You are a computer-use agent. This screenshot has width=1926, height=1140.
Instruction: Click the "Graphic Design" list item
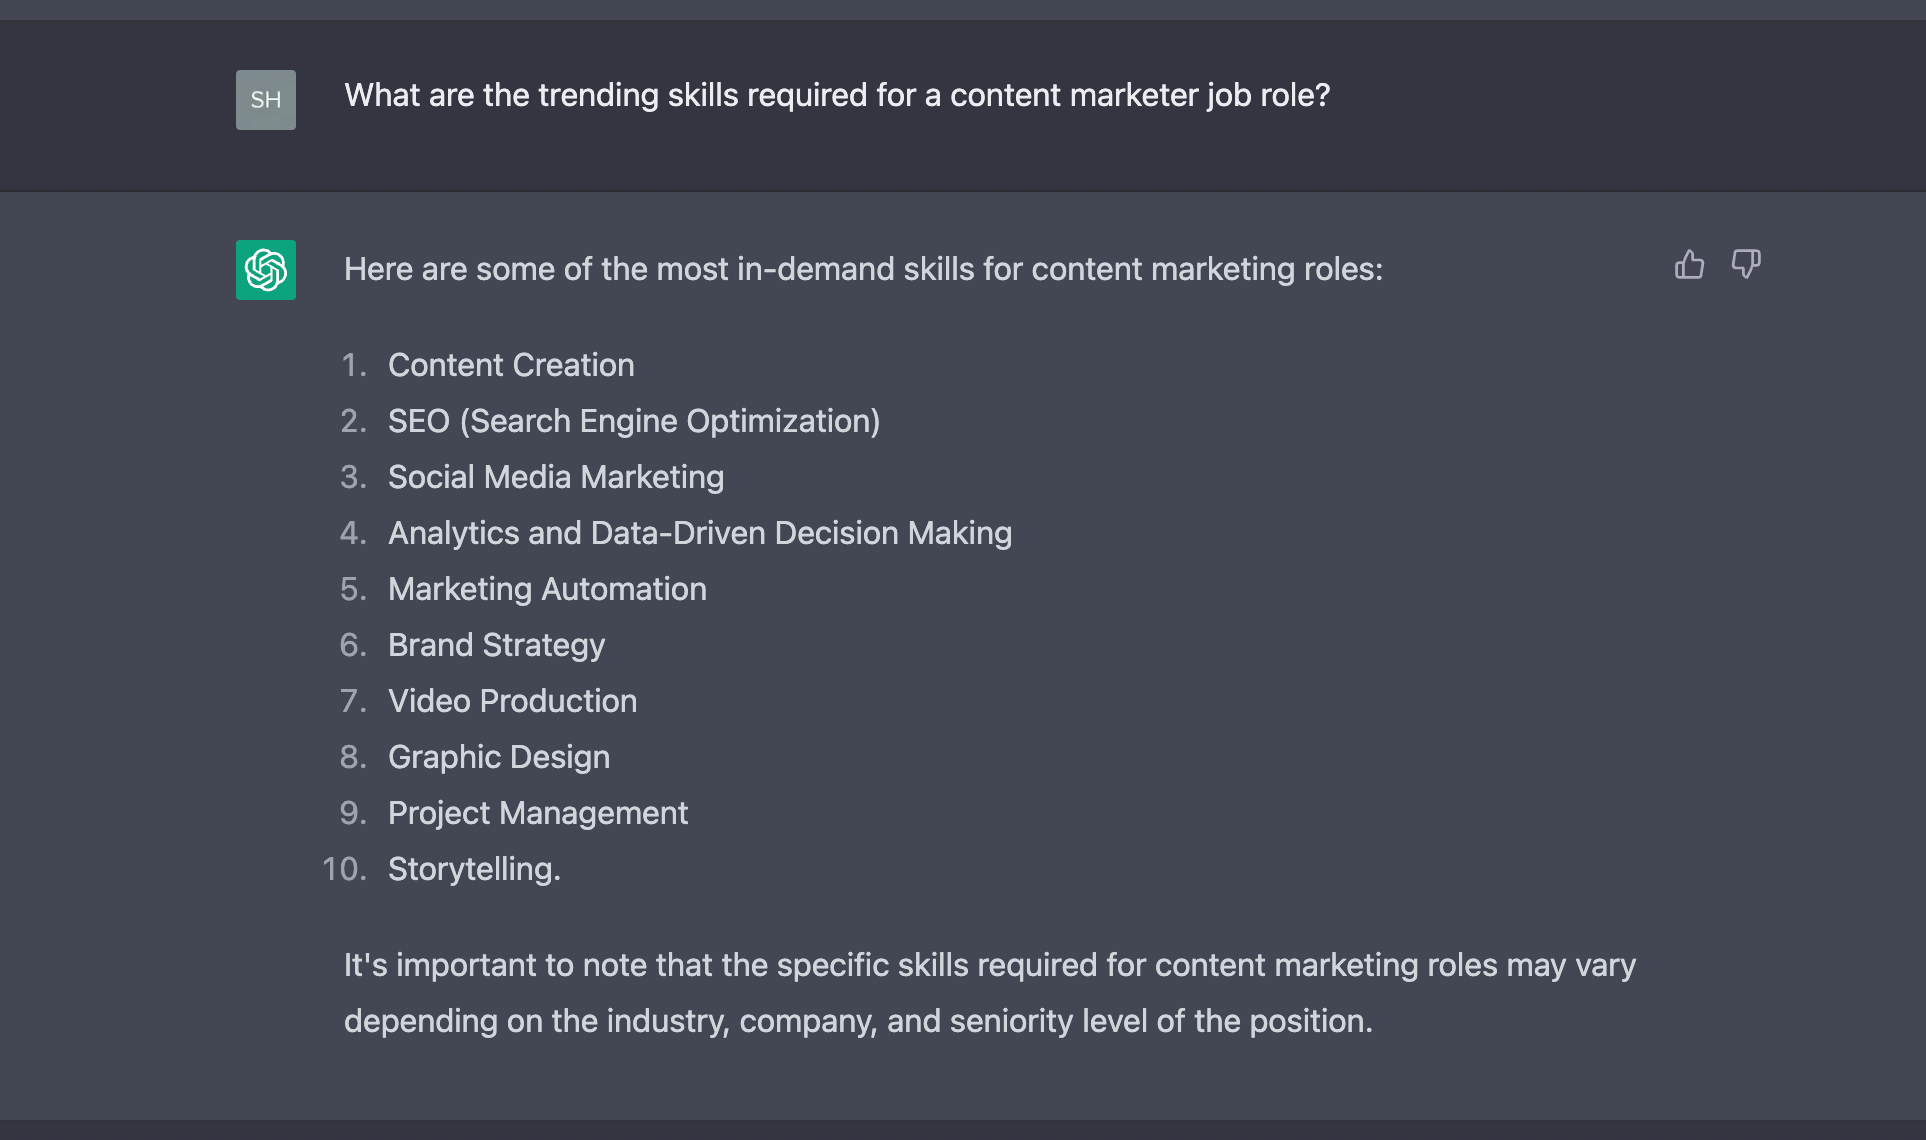pos(499,758)
